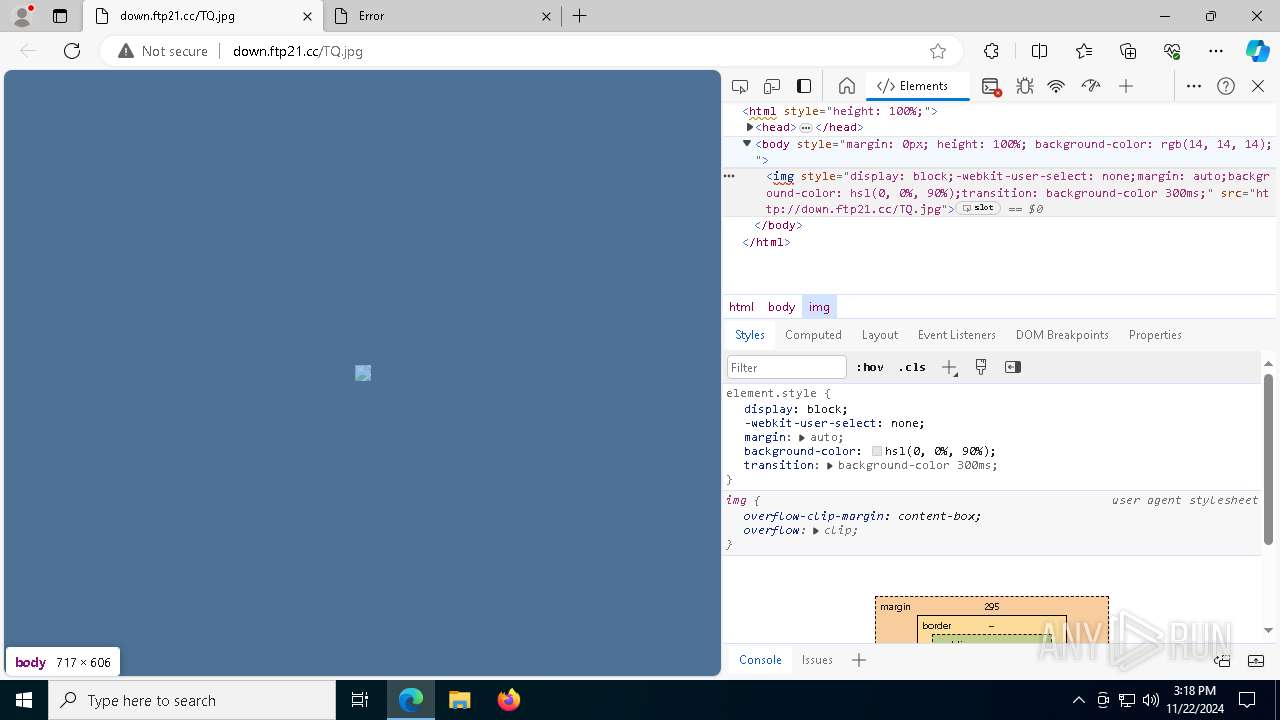The height and width of the screenshot is (720, 1280).
Task: Open the img node actions ellipsis
Action: coord(729,175)
